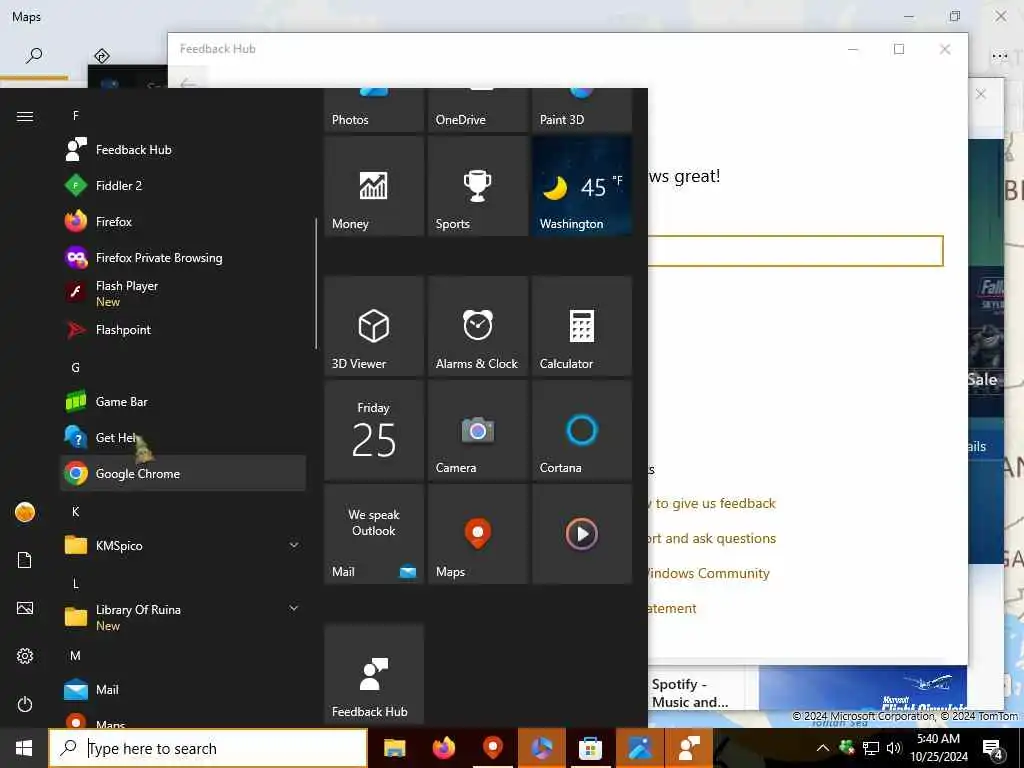This screenshot has height=768, width=1024.
Task: Show hidden system tray icons
Action: coord(823,748)
